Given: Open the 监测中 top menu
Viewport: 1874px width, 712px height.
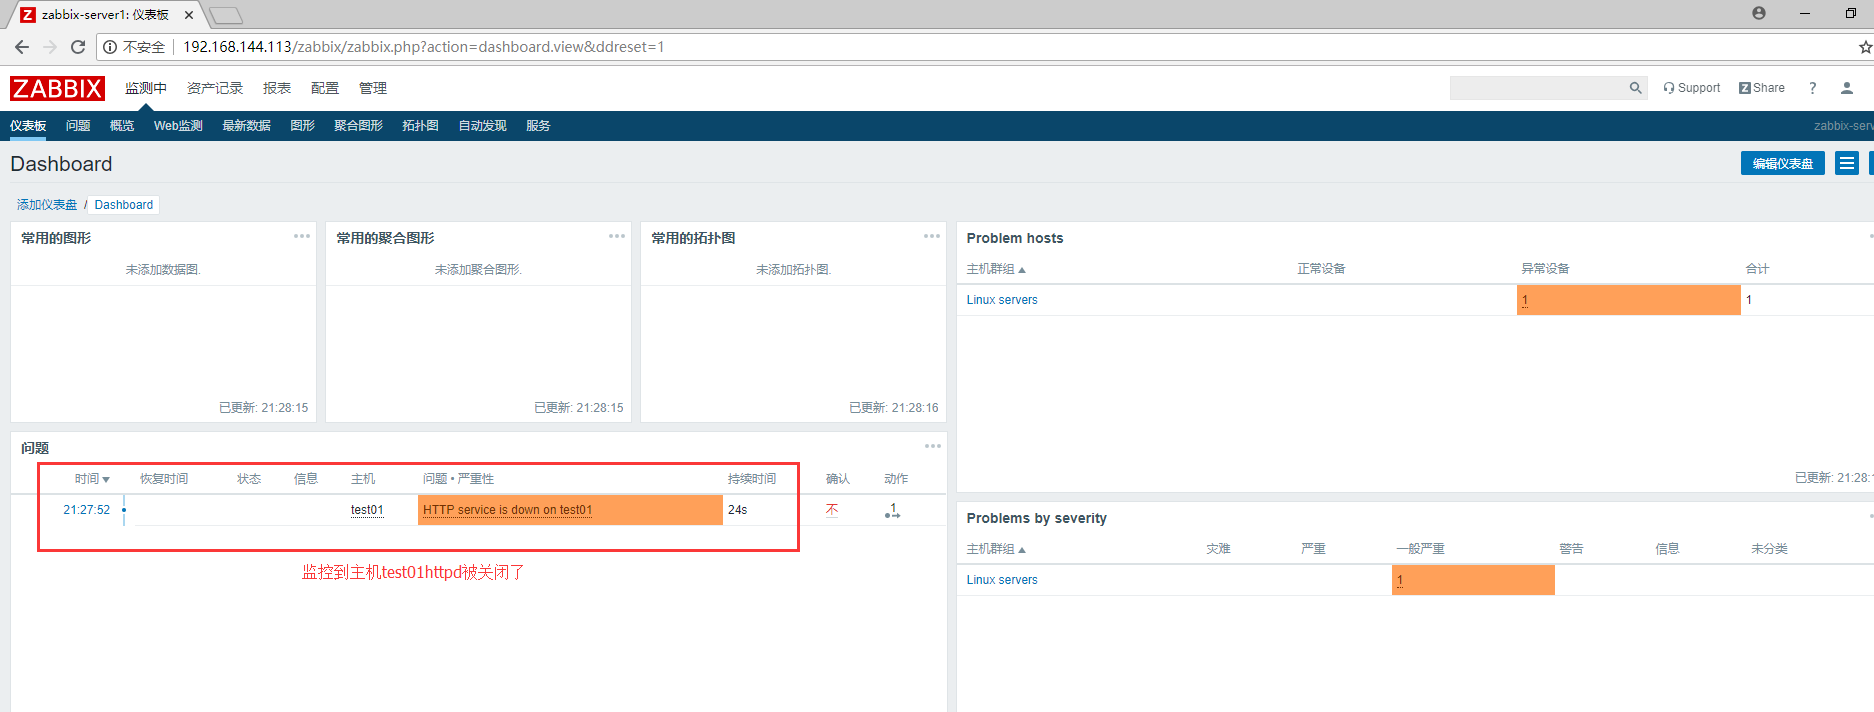Looking at the screenshot, I should coord(146,88).
